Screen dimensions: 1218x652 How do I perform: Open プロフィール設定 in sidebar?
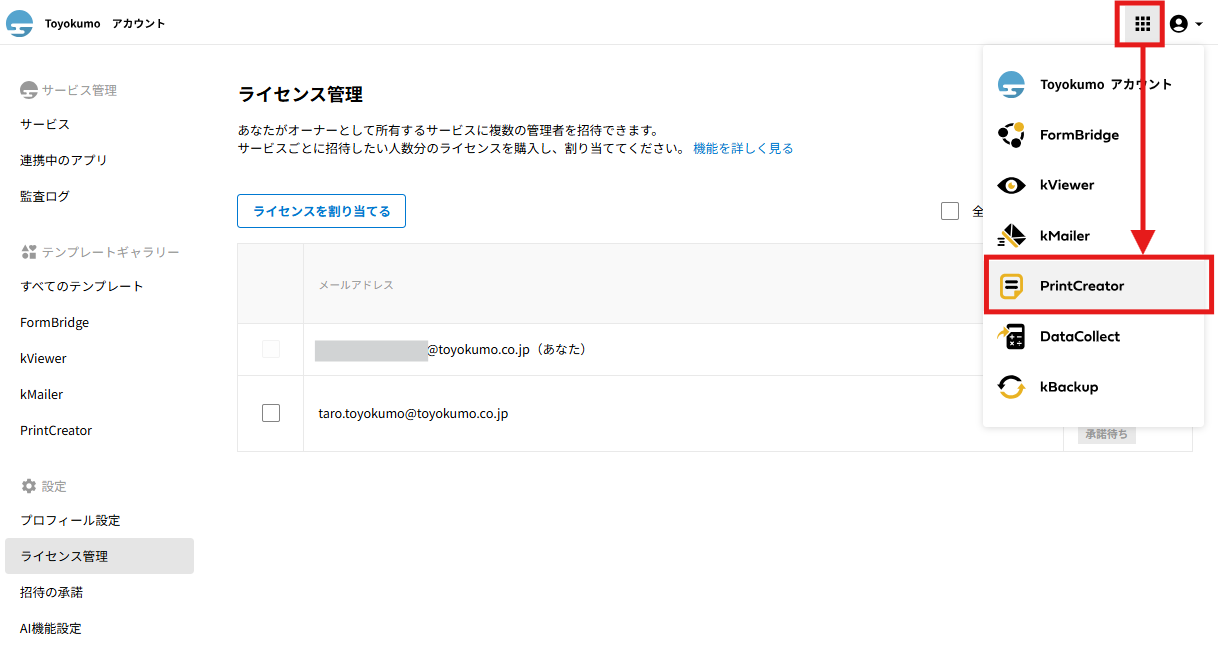[x=70, y=520]
